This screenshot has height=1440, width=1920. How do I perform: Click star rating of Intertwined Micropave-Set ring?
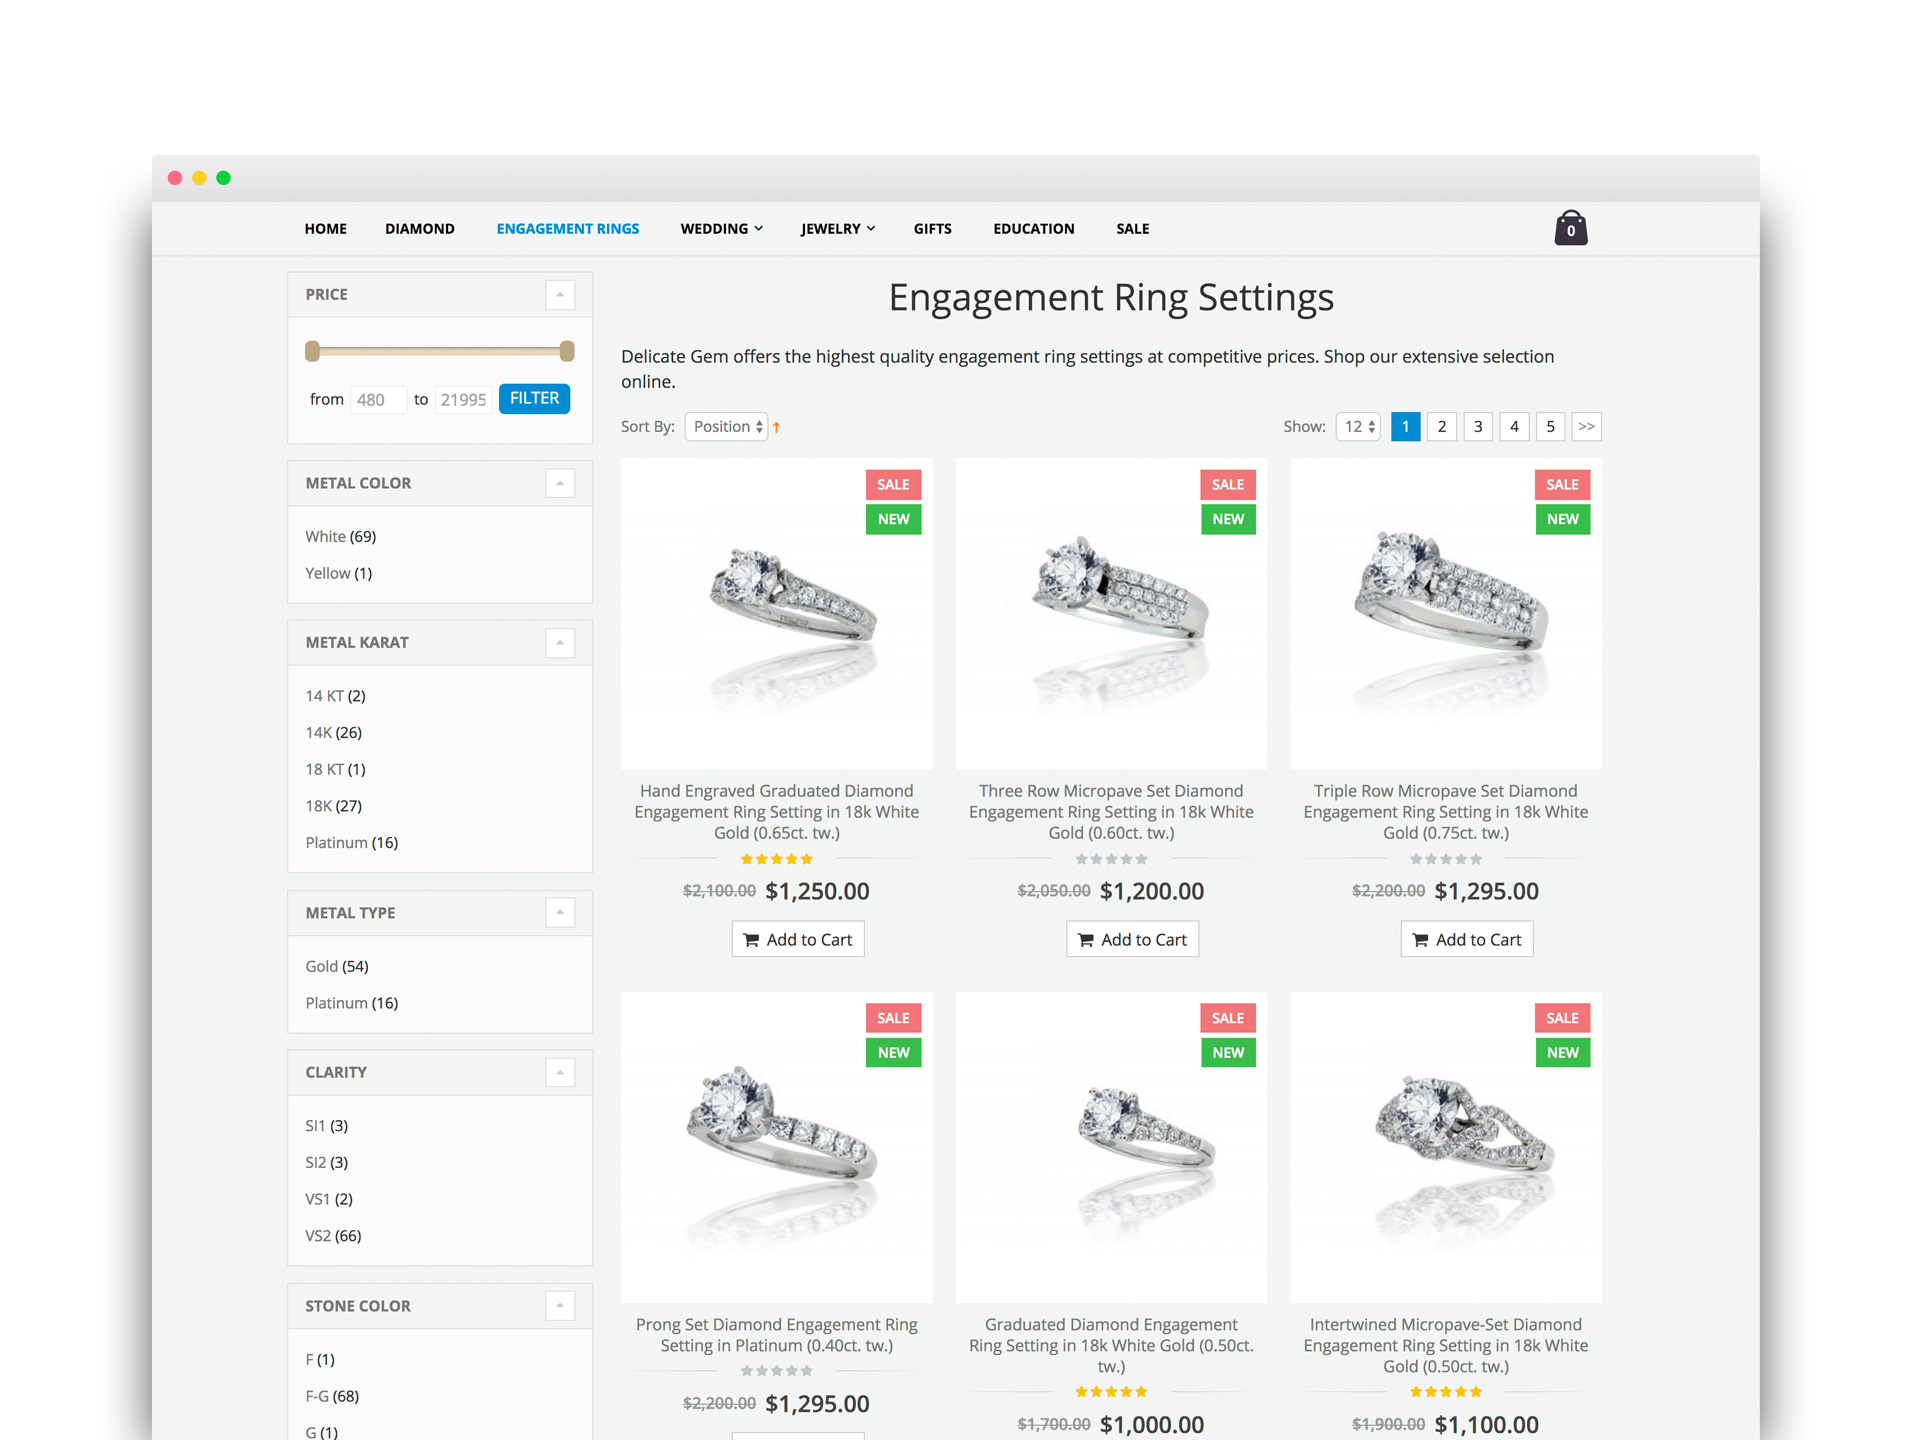[1445, 1391]
